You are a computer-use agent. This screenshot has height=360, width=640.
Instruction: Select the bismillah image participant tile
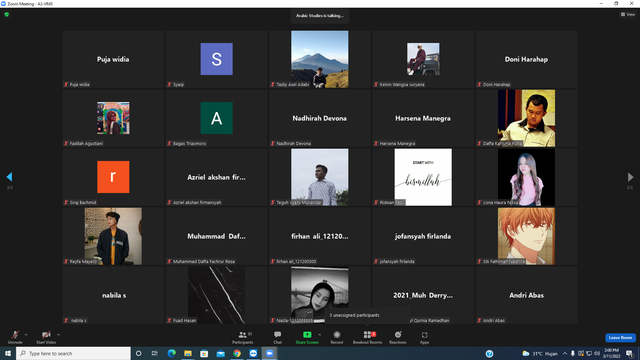(423, 177)
